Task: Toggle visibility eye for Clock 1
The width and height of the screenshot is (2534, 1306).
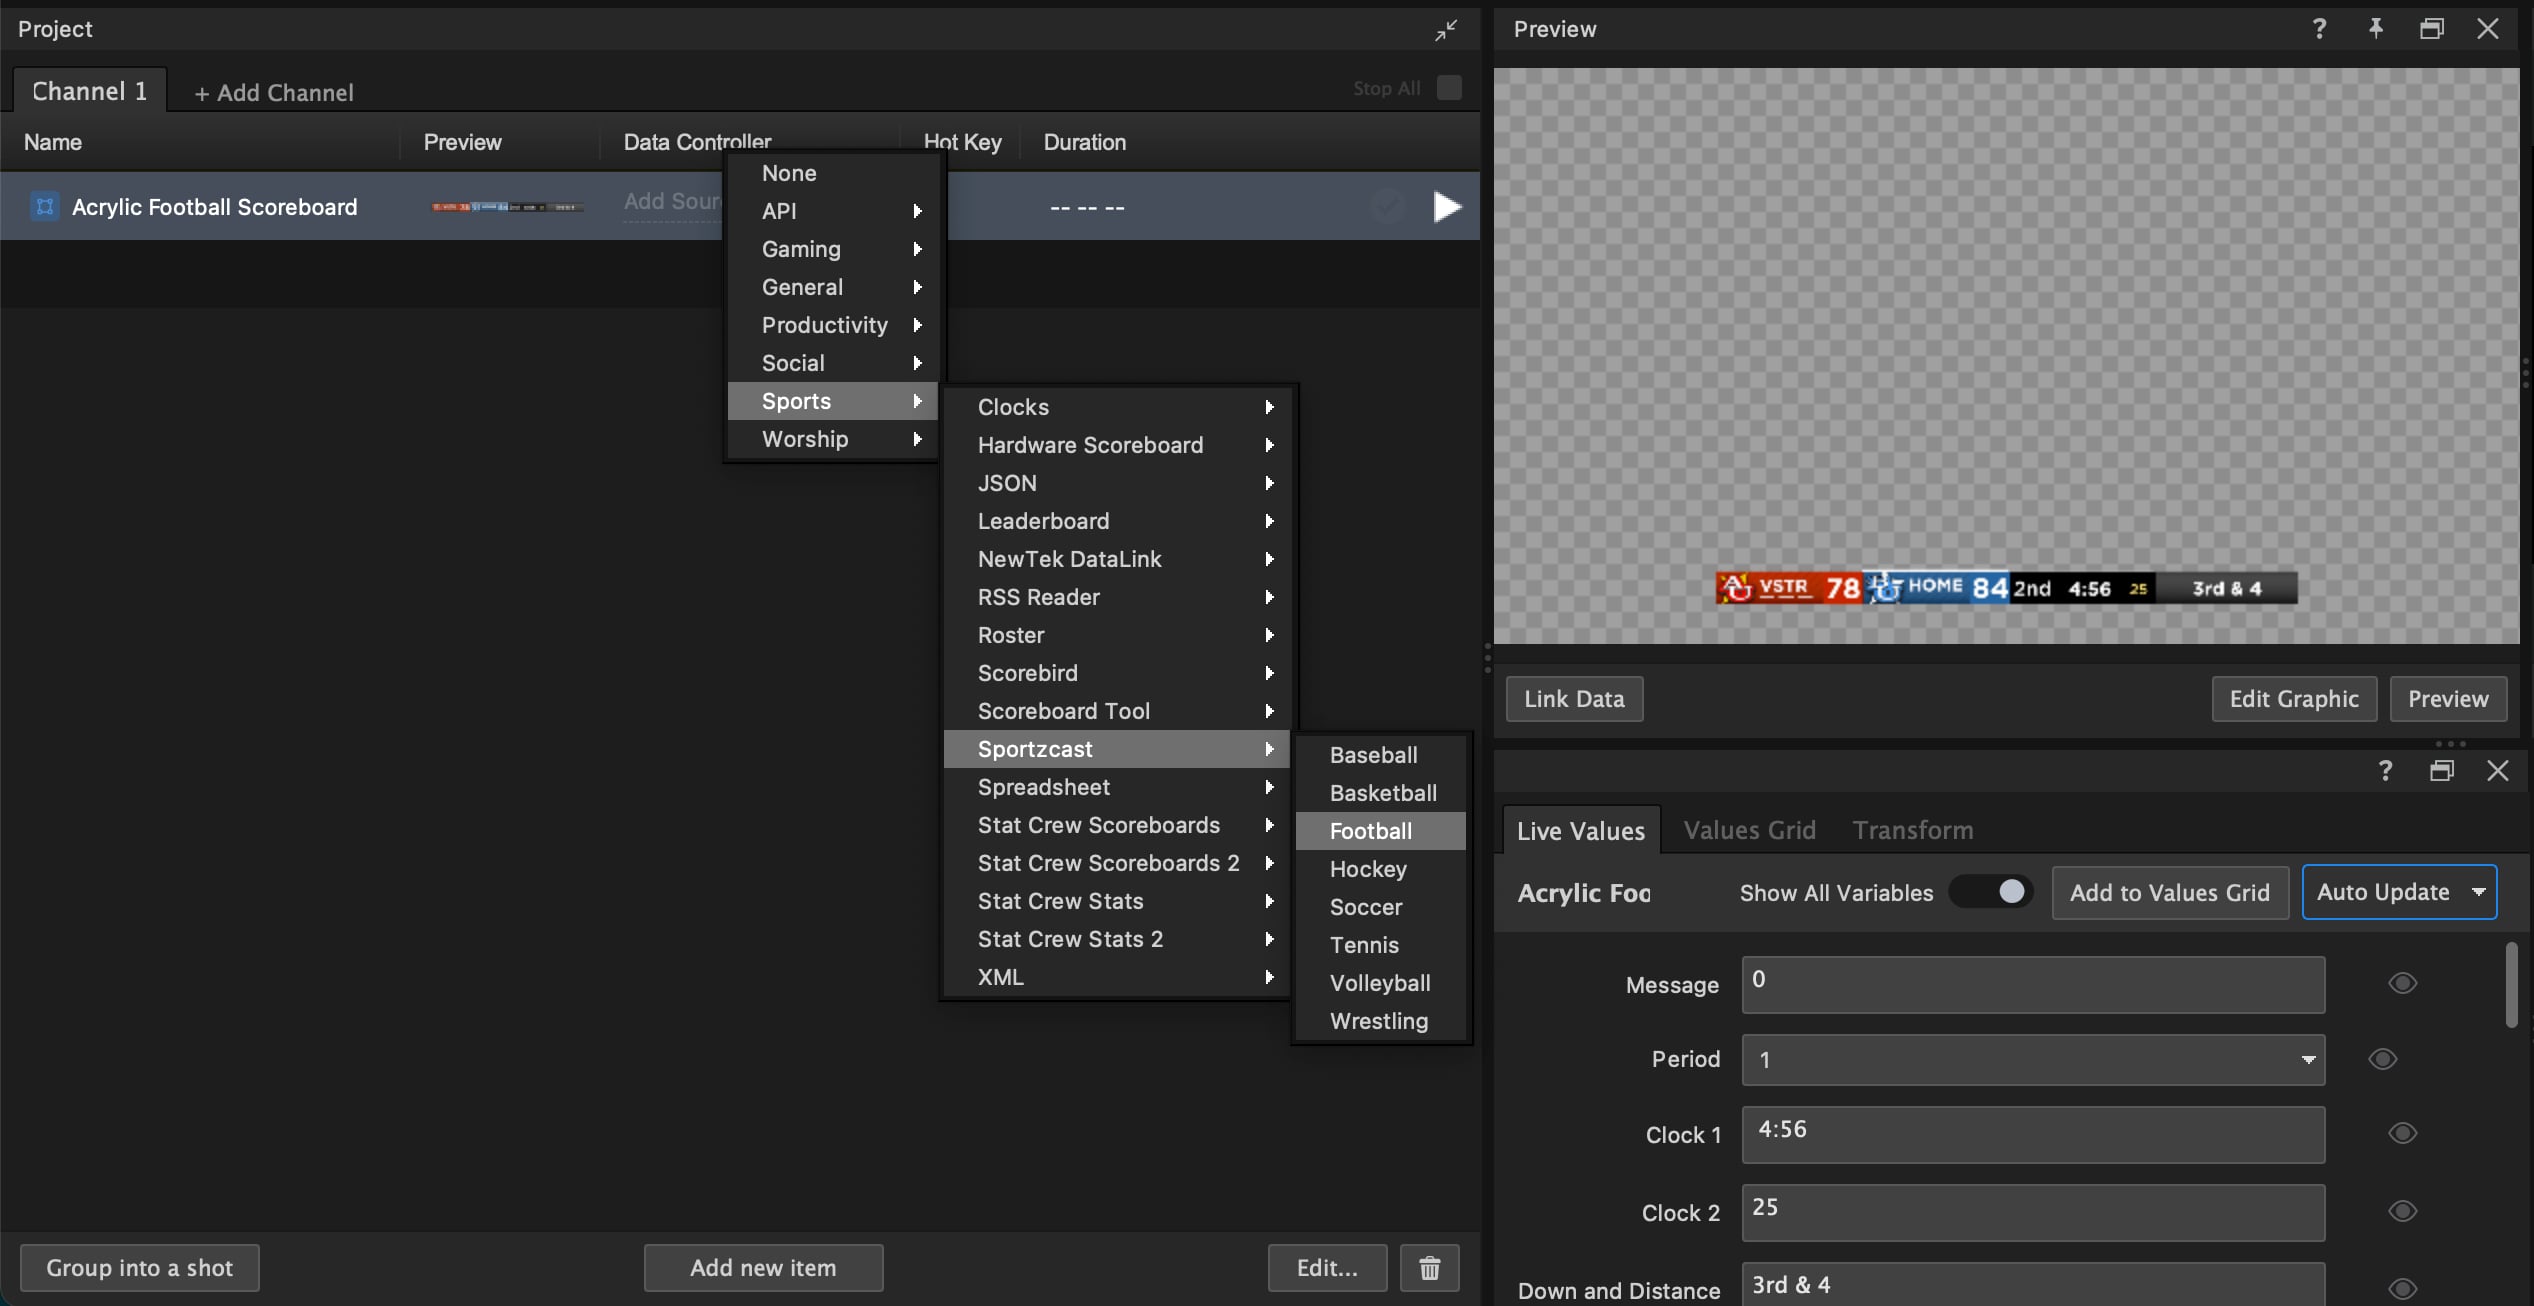Action: click(x=2403, y=1133)
